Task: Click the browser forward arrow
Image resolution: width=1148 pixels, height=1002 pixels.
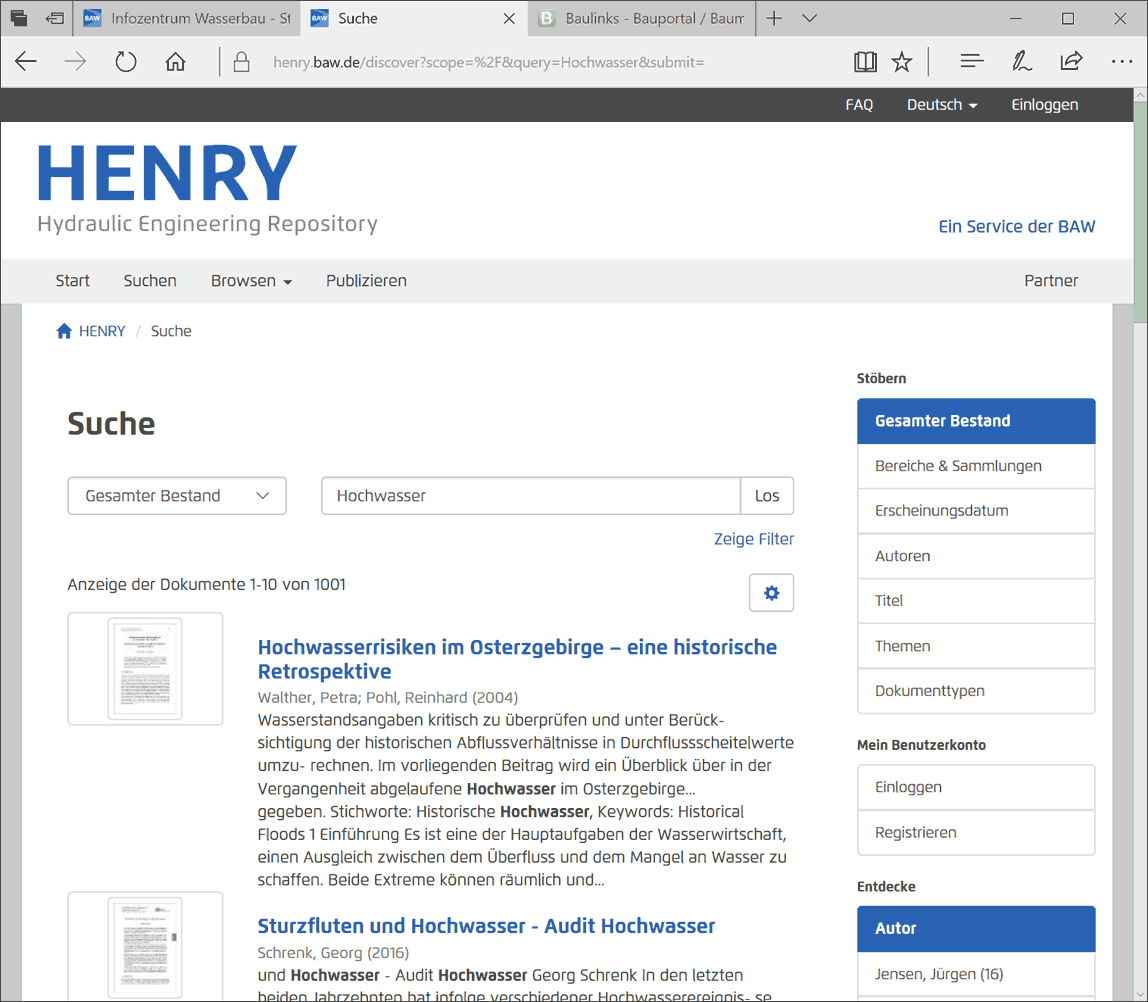Action: pos(75,61)
